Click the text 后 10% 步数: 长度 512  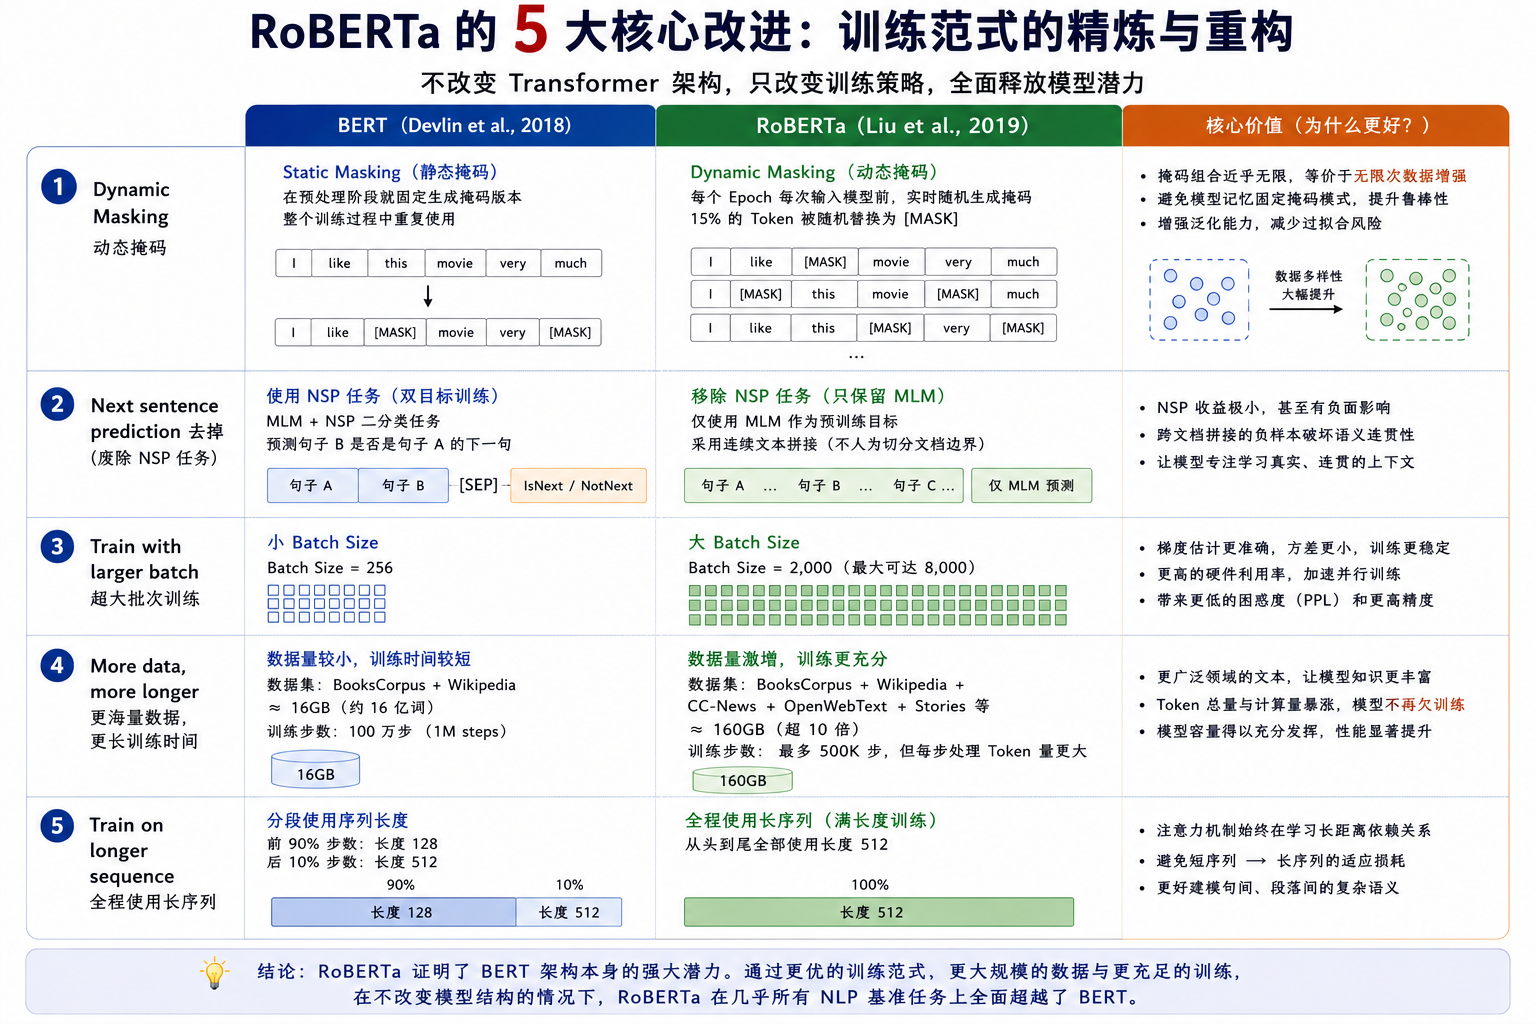point(352,862)
